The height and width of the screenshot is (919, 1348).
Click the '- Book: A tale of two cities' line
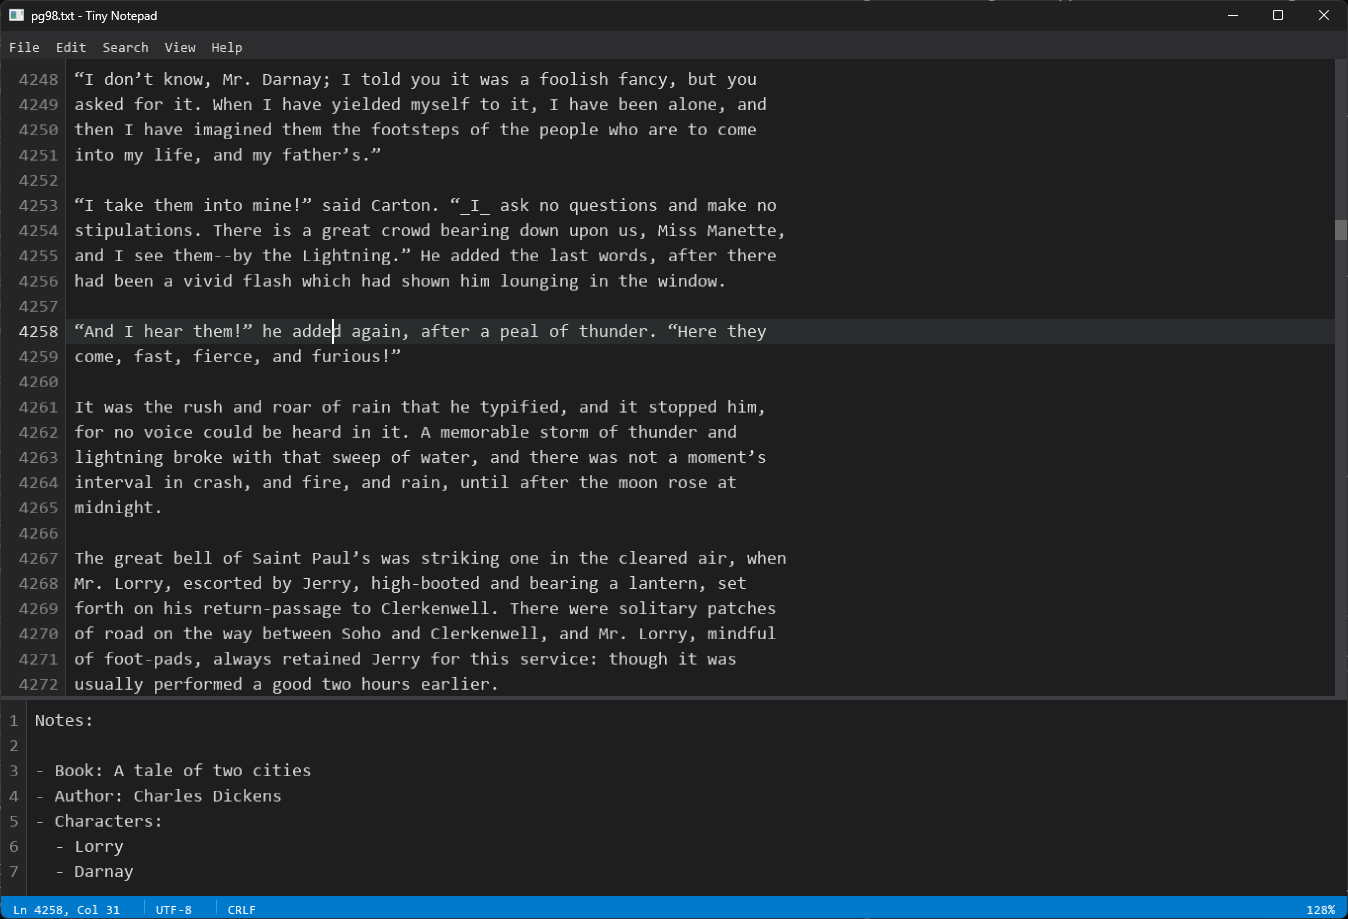pyautogui.click(x=173, y=770)
